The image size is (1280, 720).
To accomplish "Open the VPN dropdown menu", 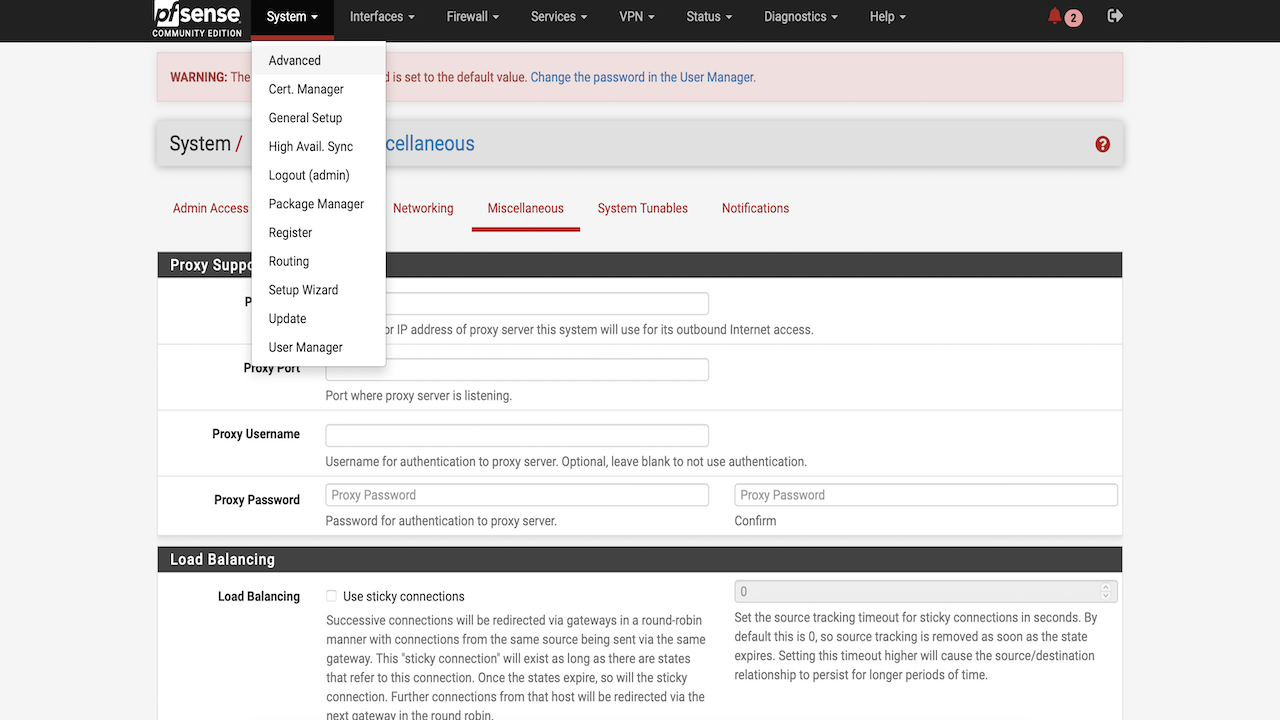I will pyautogui.click(x=637, y=17).
